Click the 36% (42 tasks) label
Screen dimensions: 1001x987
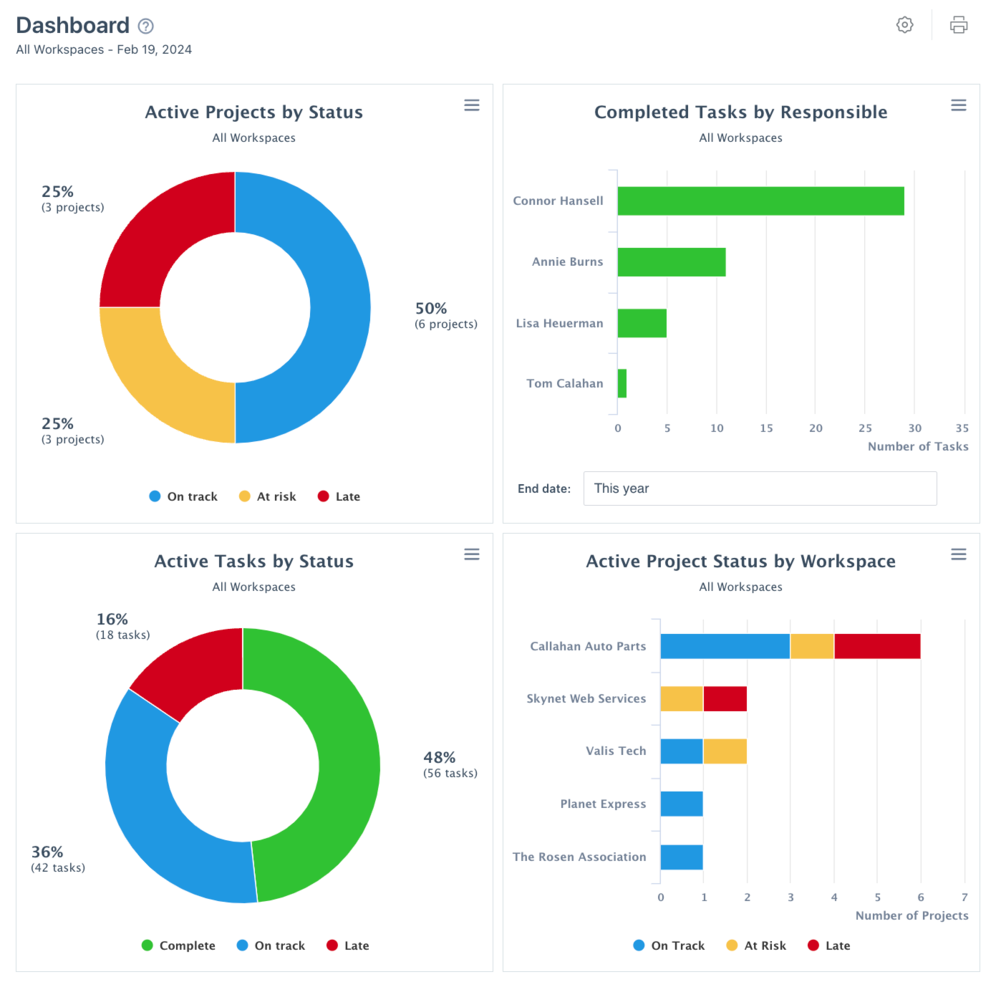57,859
